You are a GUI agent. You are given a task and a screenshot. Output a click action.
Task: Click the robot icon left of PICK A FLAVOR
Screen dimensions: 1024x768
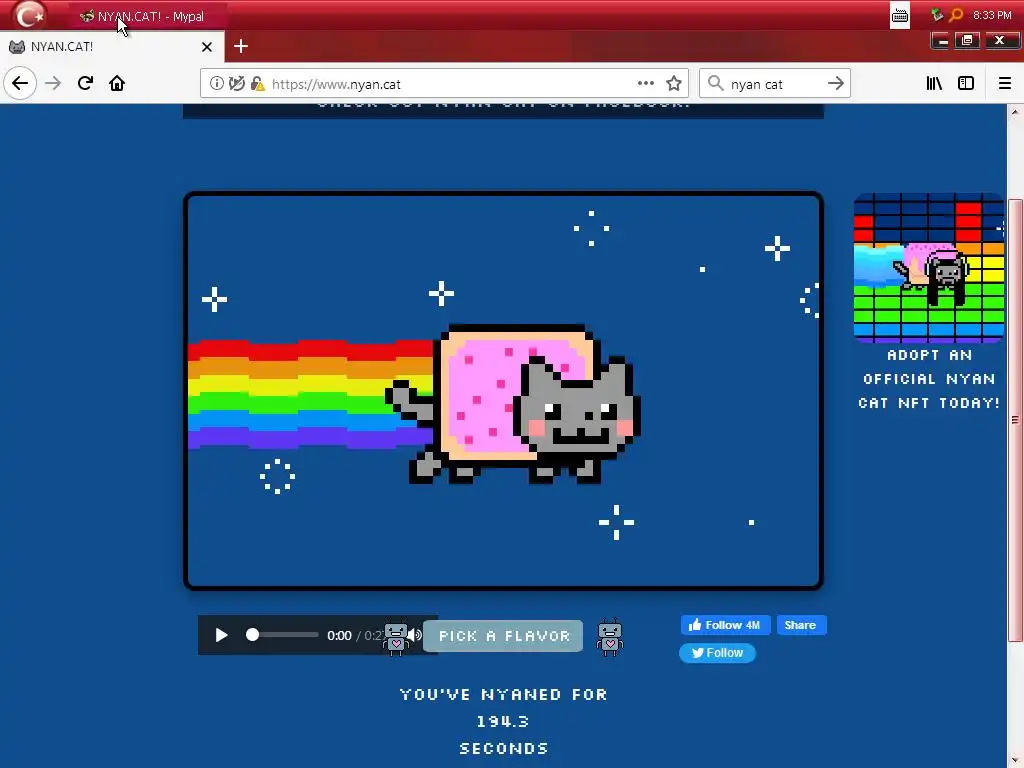point(396,638)
